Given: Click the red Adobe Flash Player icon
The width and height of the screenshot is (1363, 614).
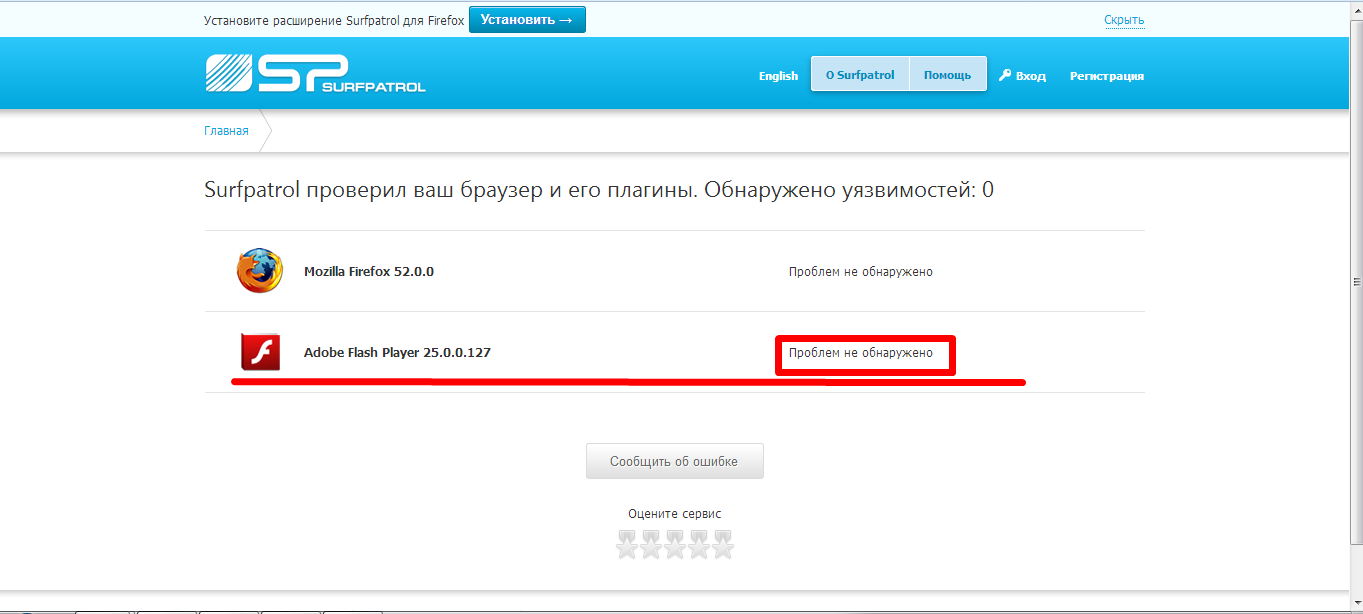Looking at the screenshot, I should (x=260, y=352).
